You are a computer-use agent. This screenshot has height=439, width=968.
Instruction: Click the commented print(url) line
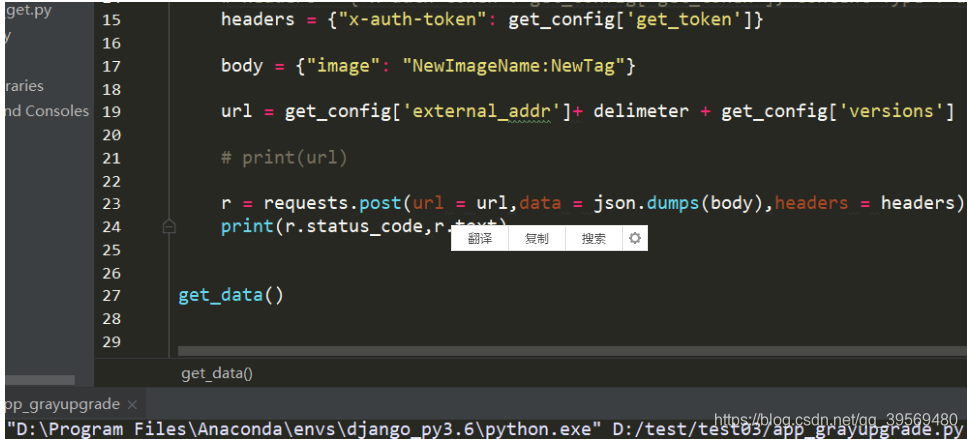tap(284, 158)
